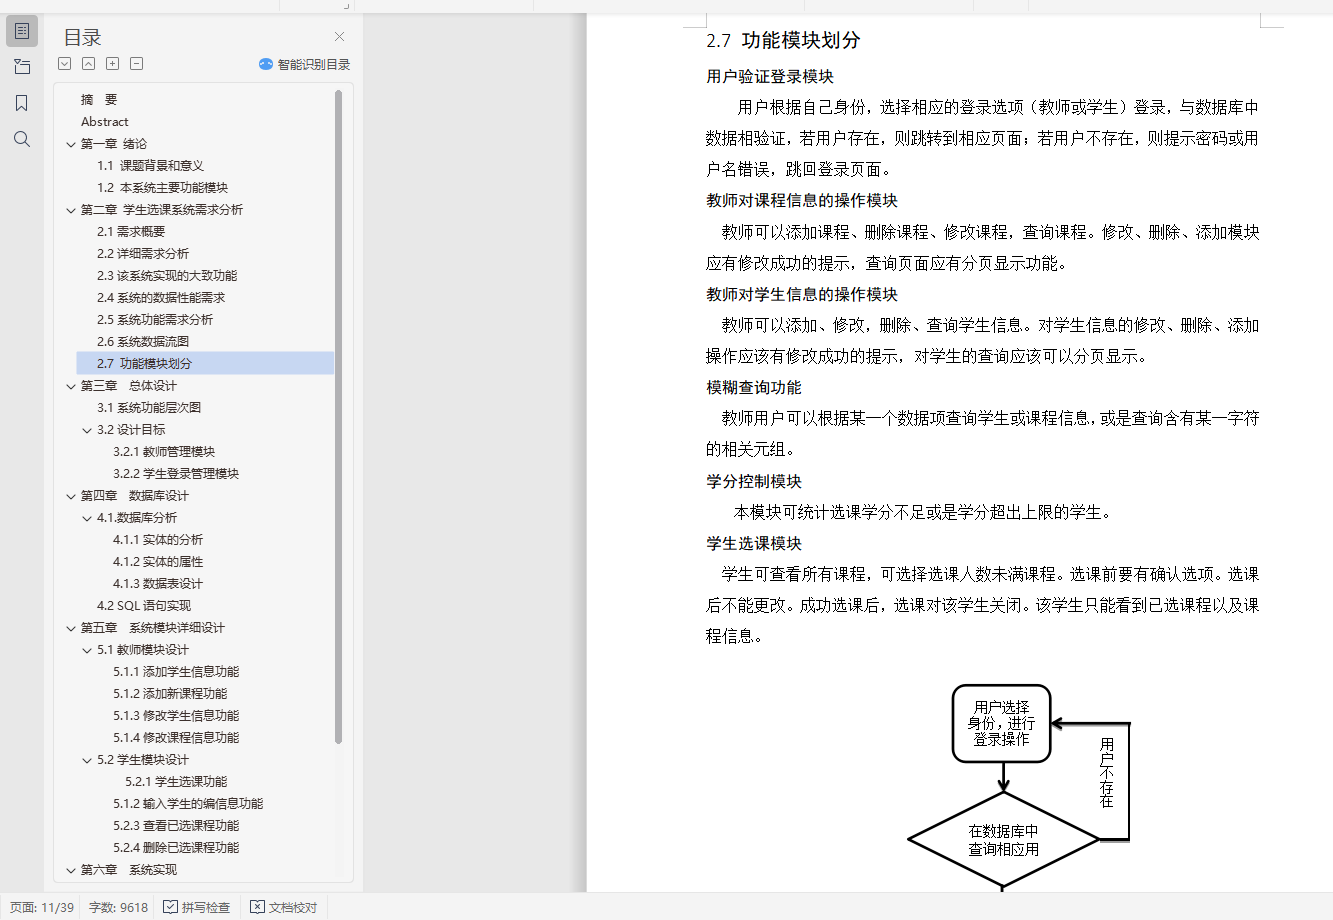The image size is (1333, 920).
Task: Click the plus box heading level icon
Action: pyautogui.click(x=113, y=64)
